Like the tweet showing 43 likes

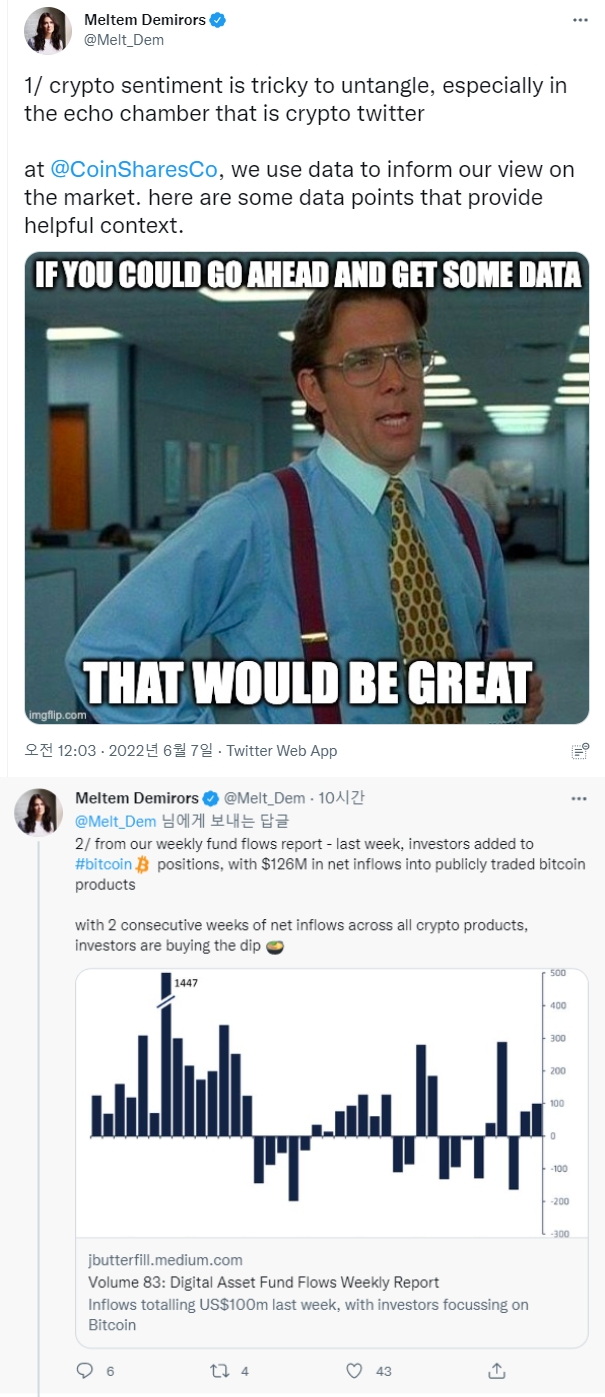[355, 1370]
